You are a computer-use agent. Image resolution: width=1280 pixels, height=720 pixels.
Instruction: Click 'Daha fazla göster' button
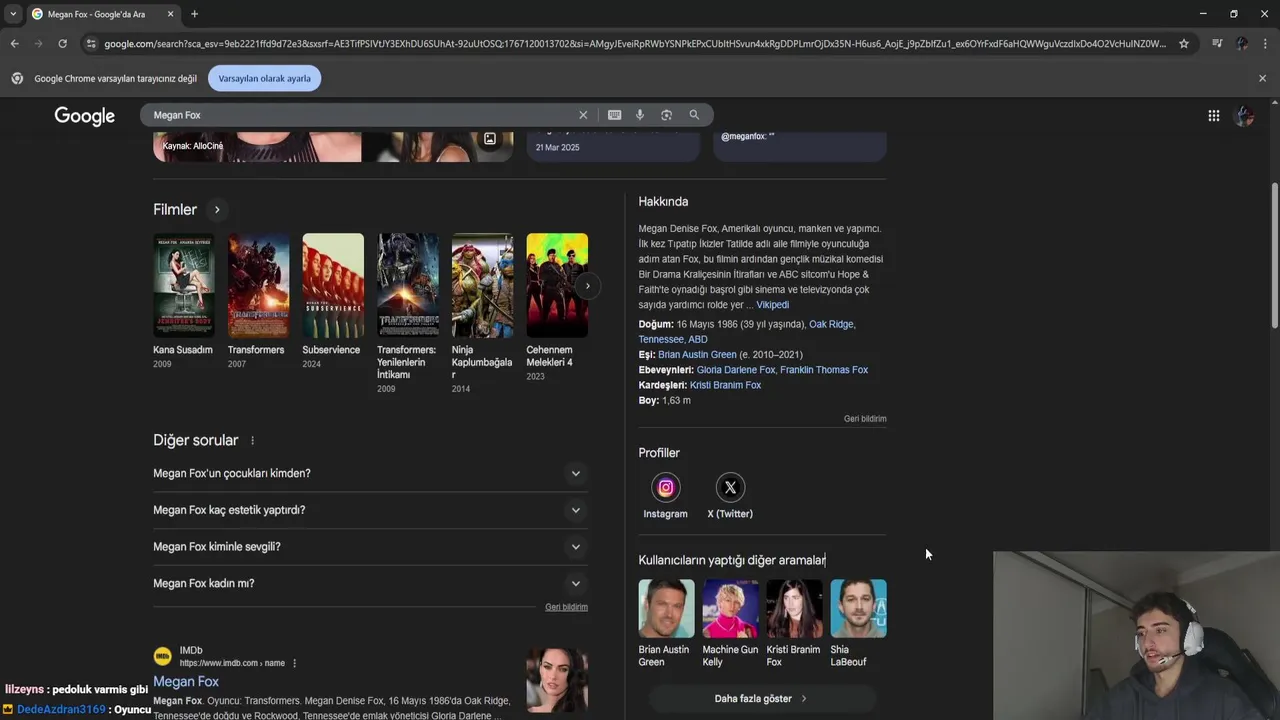[x=762, y=699]
